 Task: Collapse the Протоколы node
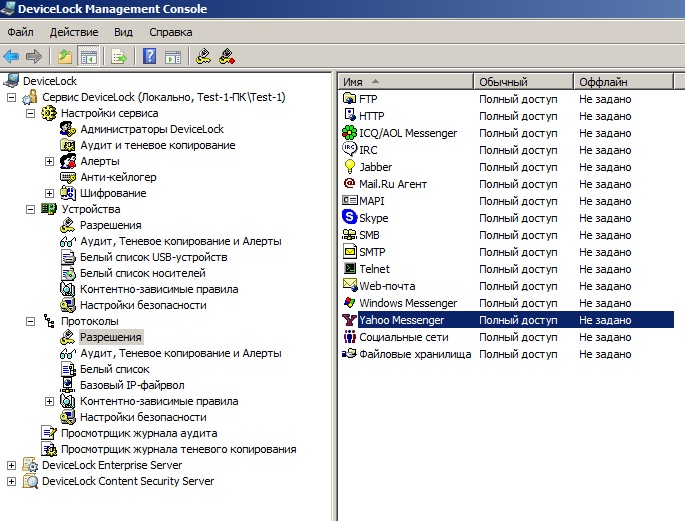pos(31,322)
